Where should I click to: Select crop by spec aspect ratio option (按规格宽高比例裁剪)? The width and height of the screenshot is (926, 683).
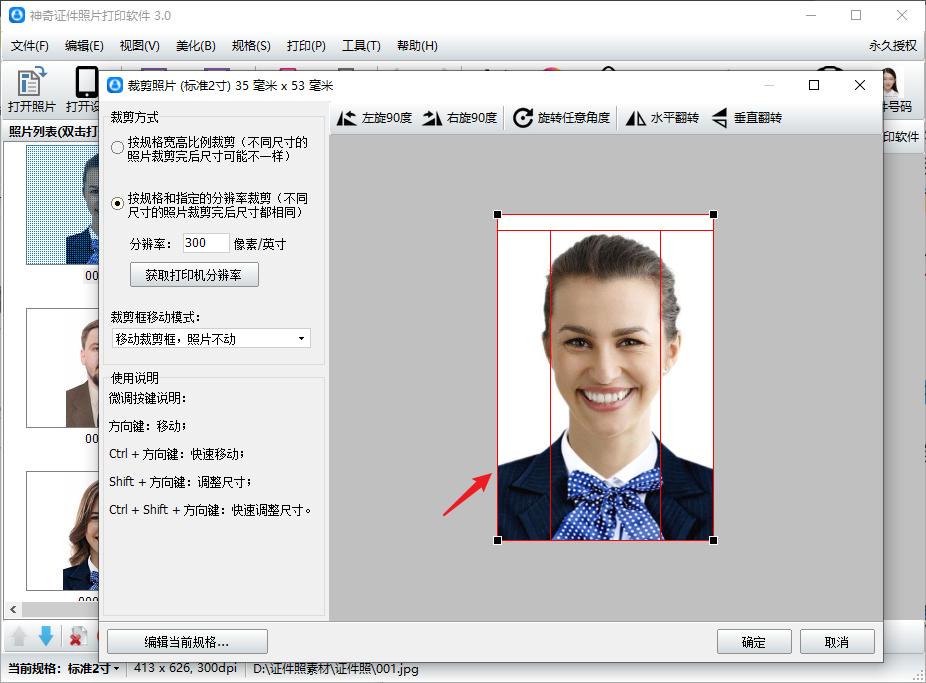(118, 148)
